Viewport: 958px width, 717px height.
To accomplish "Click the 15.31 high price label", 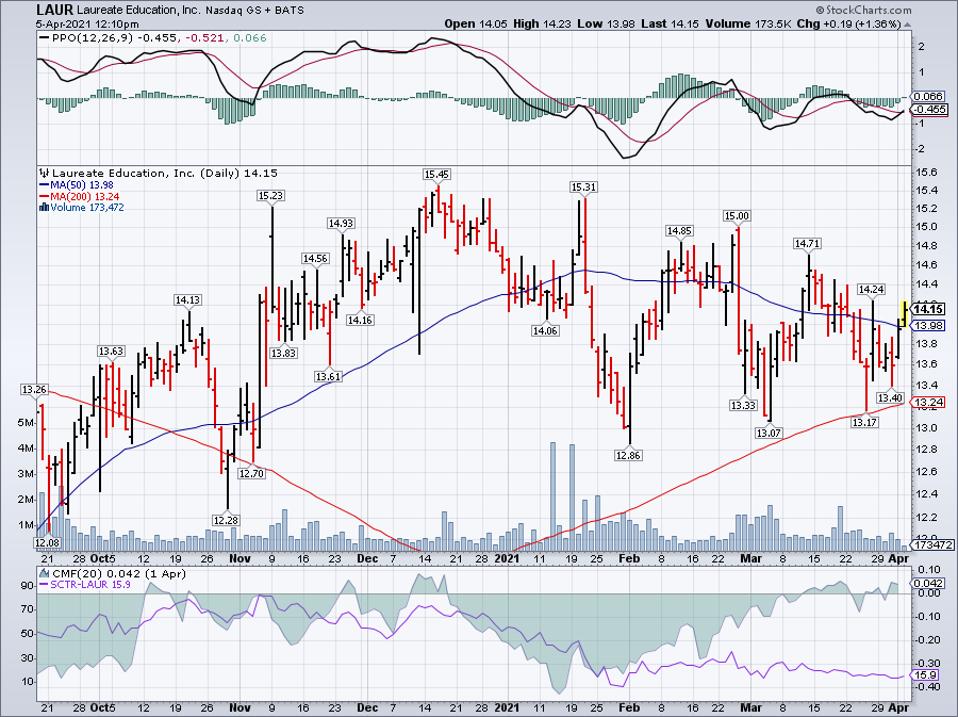I will 583,187.
